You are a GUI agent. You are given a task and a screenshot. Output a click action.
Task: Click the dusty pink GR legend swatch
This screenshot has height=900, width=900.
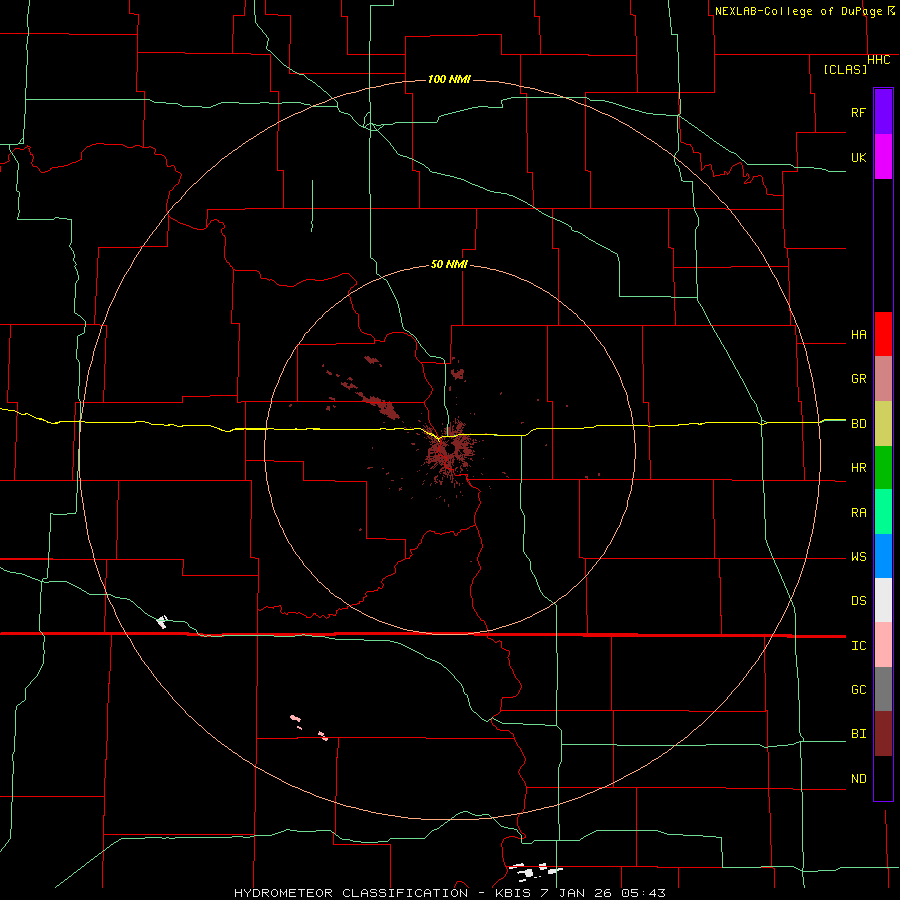point(883,379)
